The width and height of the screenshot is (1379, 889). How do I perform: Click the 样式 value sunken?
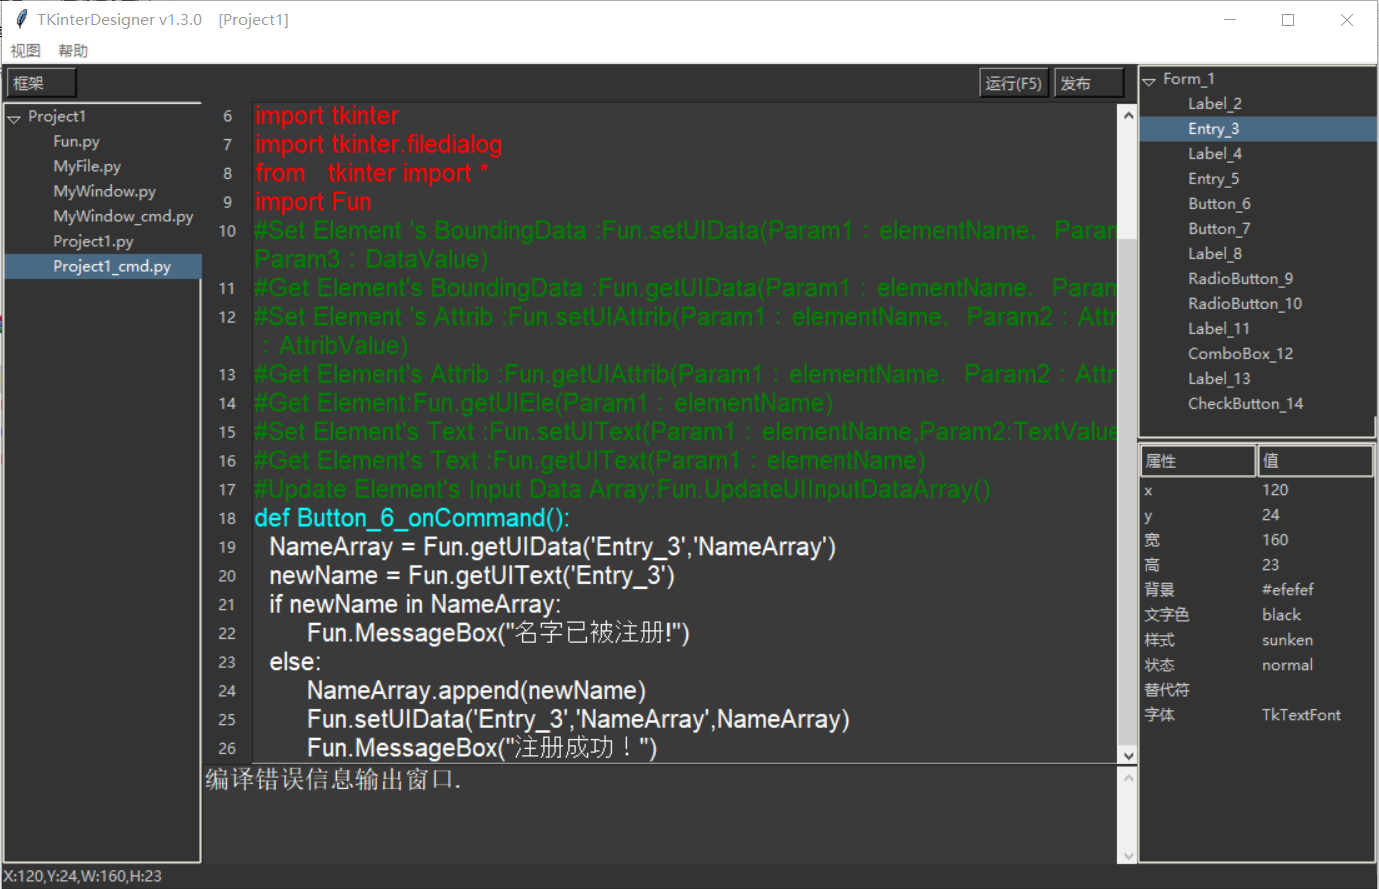point(1287,640)
